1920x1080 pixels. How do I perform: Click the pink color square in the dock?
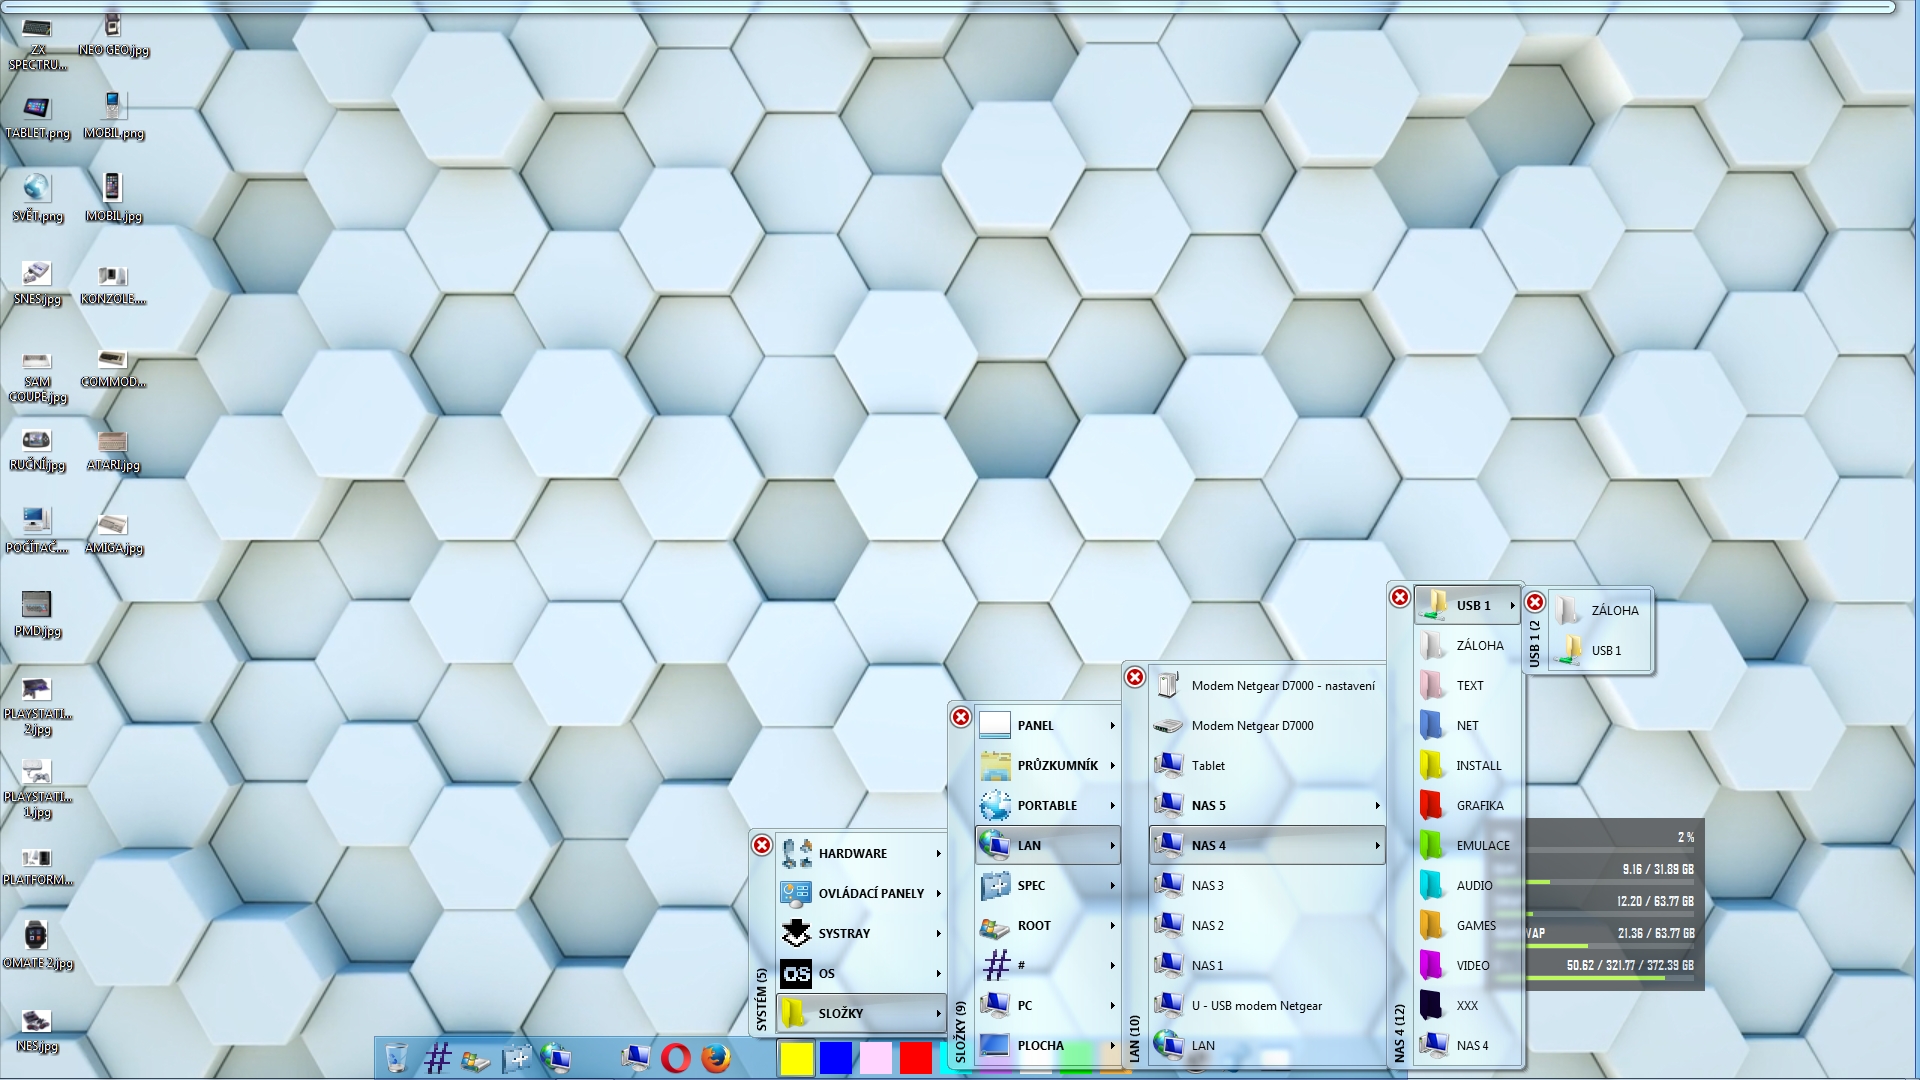876,1058
